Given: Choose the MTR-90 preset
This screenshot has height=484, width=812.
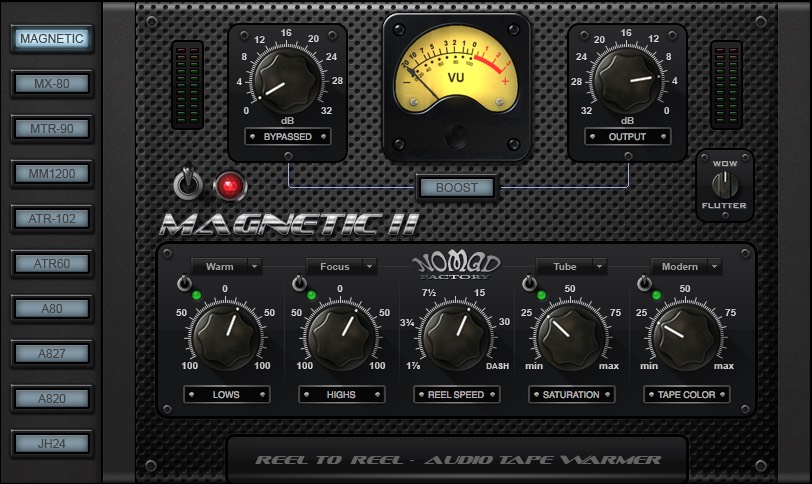Looking at the screenshot, I should [x=52, y=129].
